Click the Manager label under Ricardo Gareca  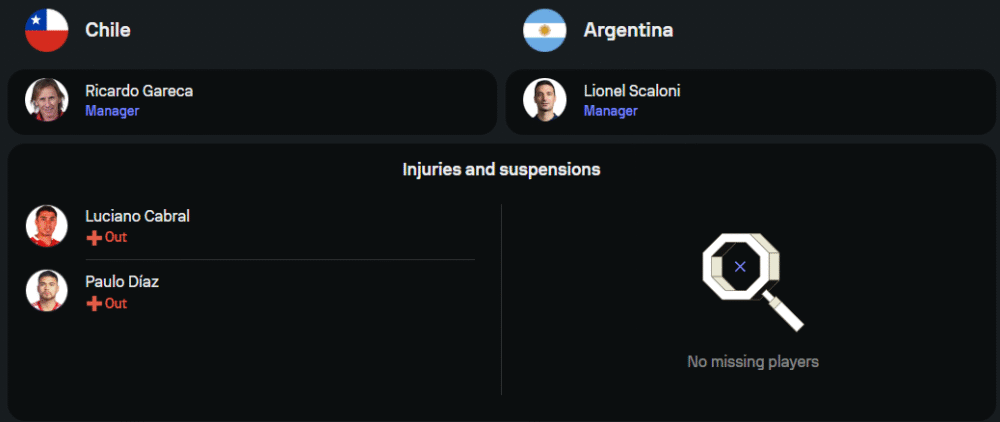click(112, 111)
